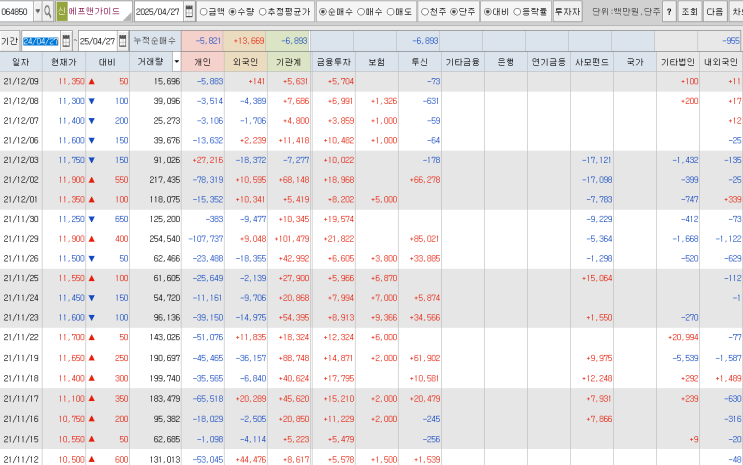Click the 대비 column header
The image size is (743, 465).
[x=107, y=62]
